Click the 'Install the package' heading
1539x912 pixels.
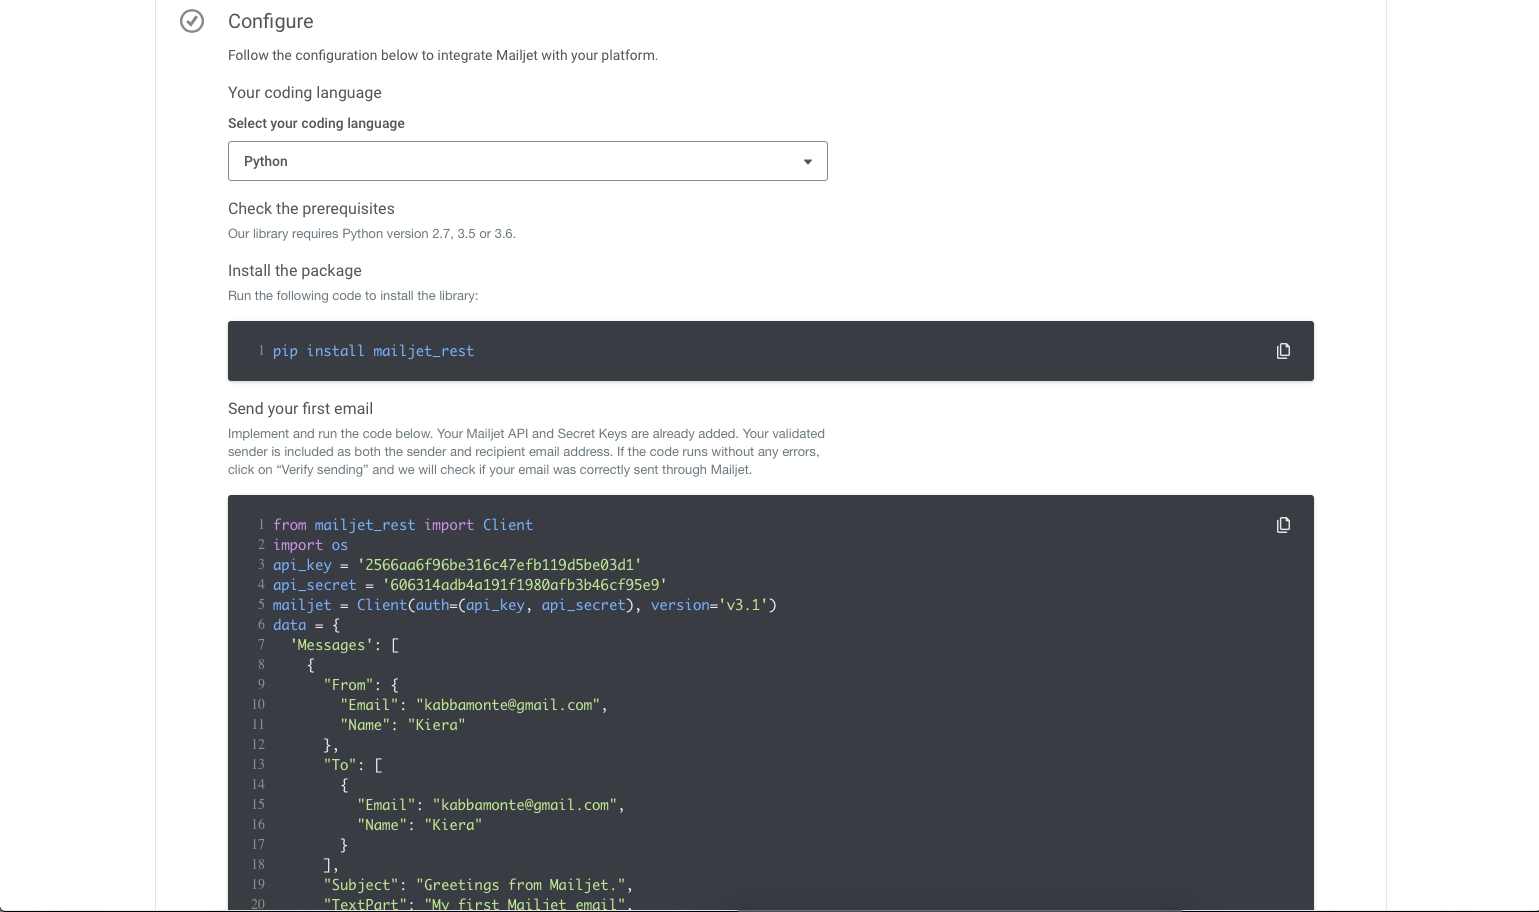click(295, 271)
